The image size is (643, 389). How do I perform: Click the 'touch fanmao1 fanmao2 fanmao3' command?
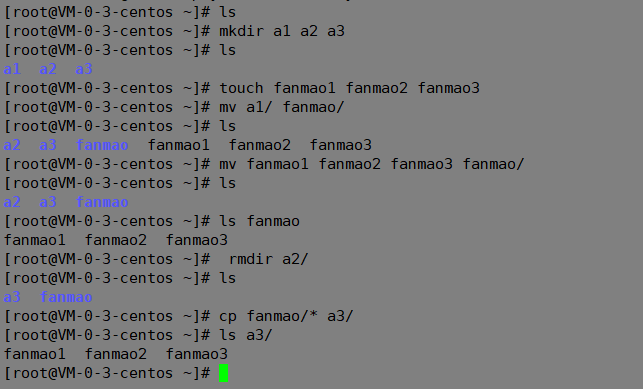click(x=349, y=88)
